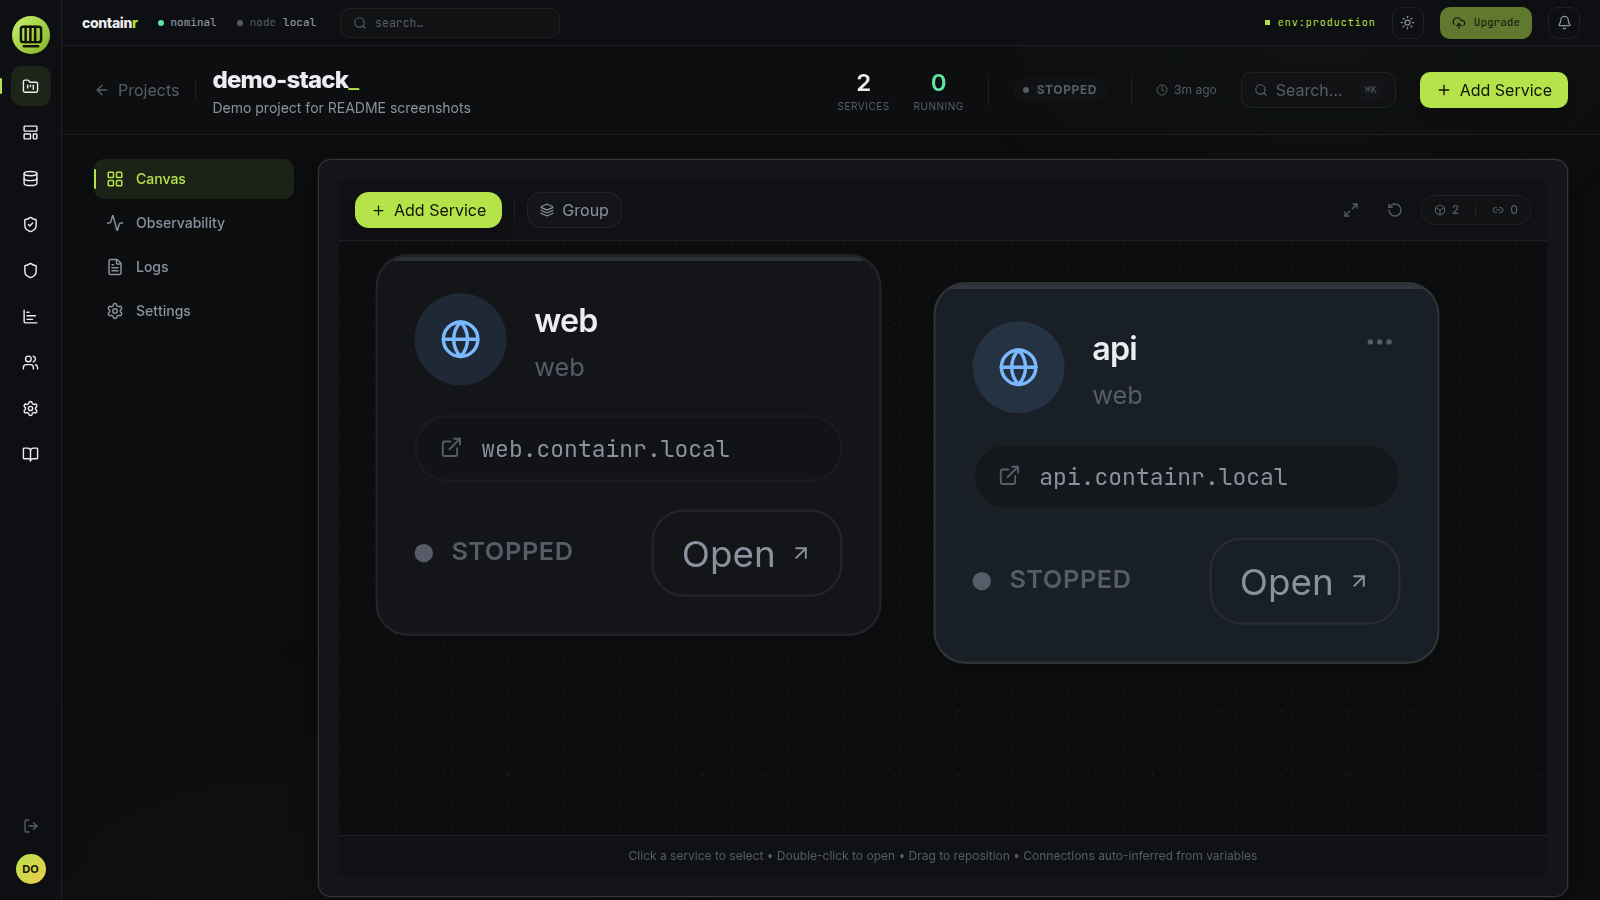Click the api service globe icon
This screenshot has width=1600, height=900.
coord(1019,367)
